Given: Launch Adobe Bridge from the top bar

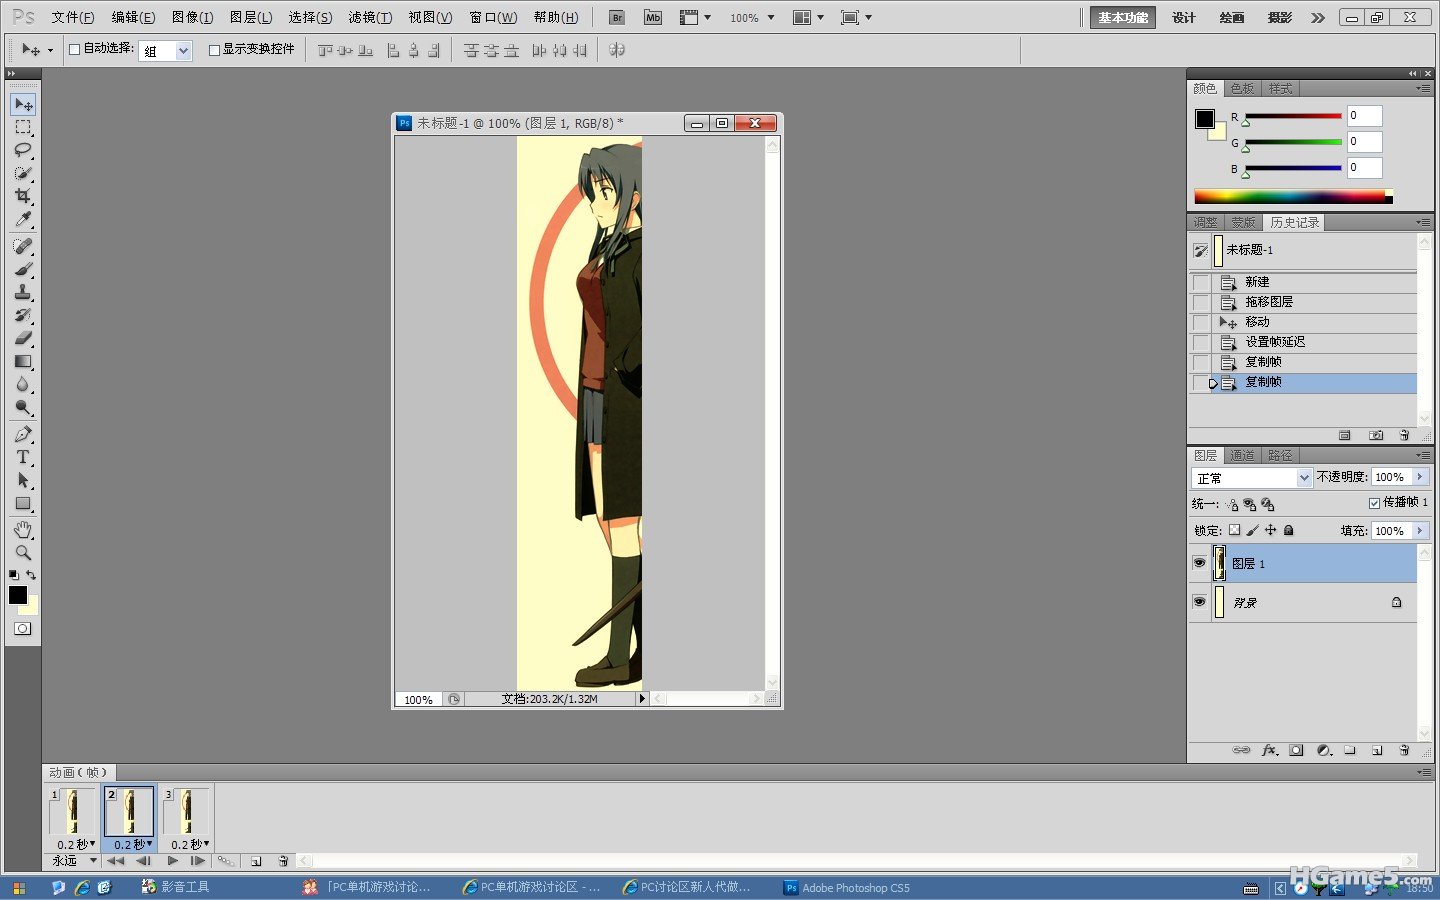Looking at the screenshot, I should tap(617, 17).
